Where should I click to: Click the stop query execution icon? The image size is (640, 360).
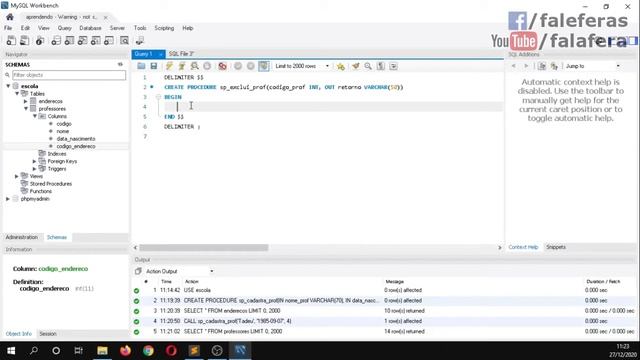(207, 66)
